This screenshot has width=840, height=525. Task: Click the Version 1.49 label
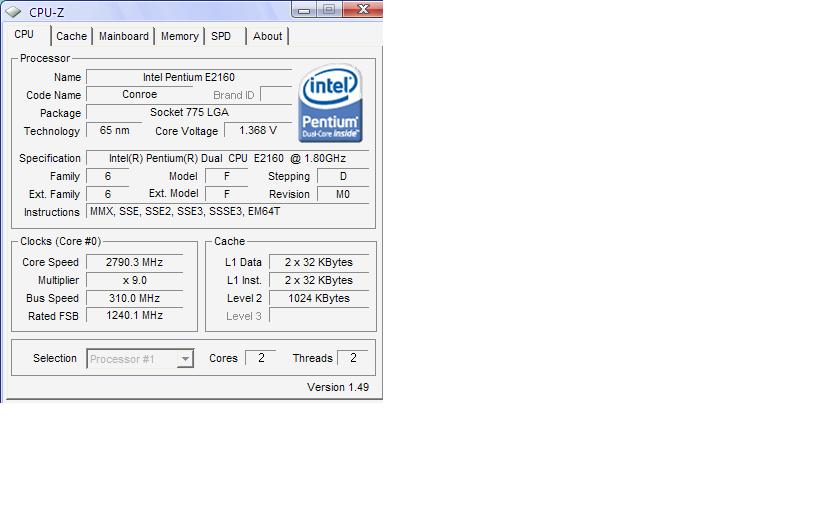[x=338, y=387]
